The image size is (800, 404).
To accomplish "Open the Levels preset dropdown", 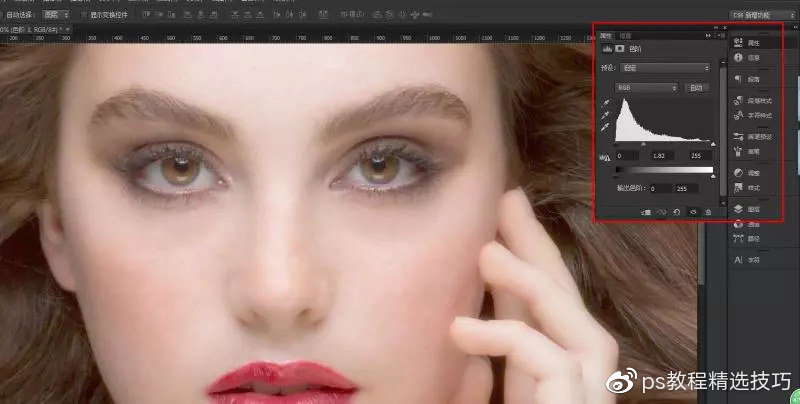I will pos(670,68).
